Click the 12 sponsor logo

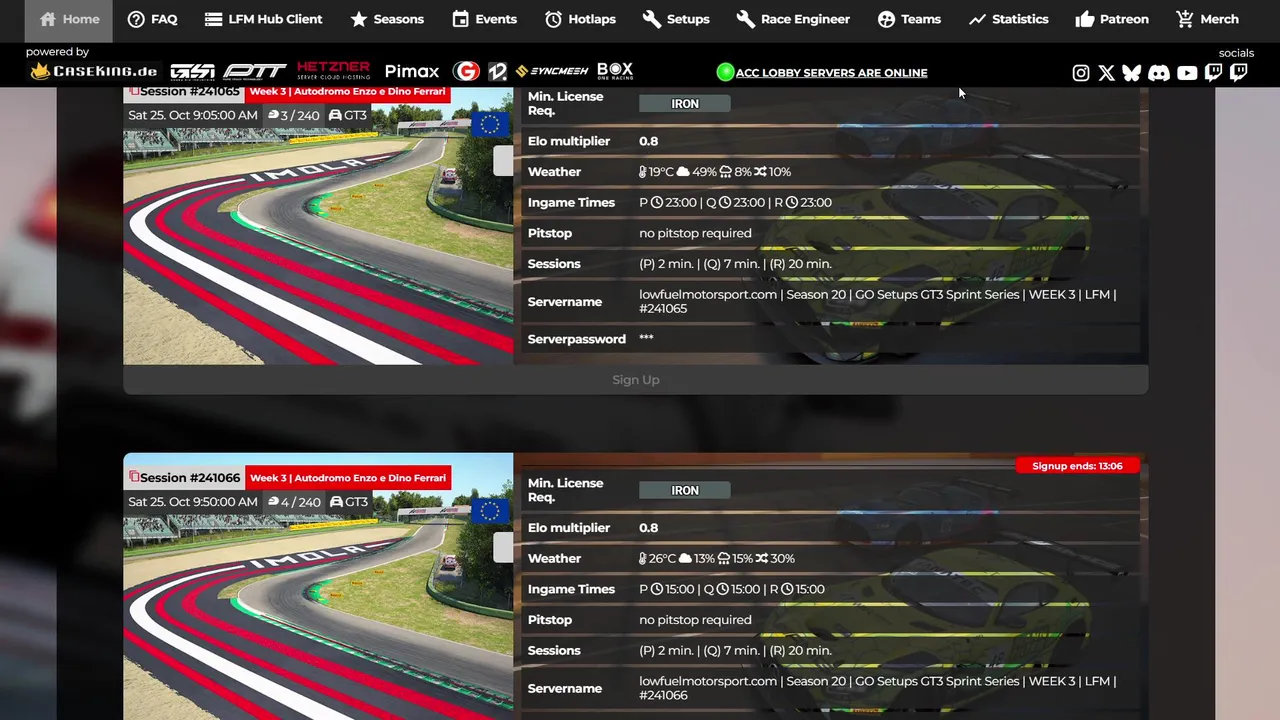pyautogui.click(x=497, y=71)
